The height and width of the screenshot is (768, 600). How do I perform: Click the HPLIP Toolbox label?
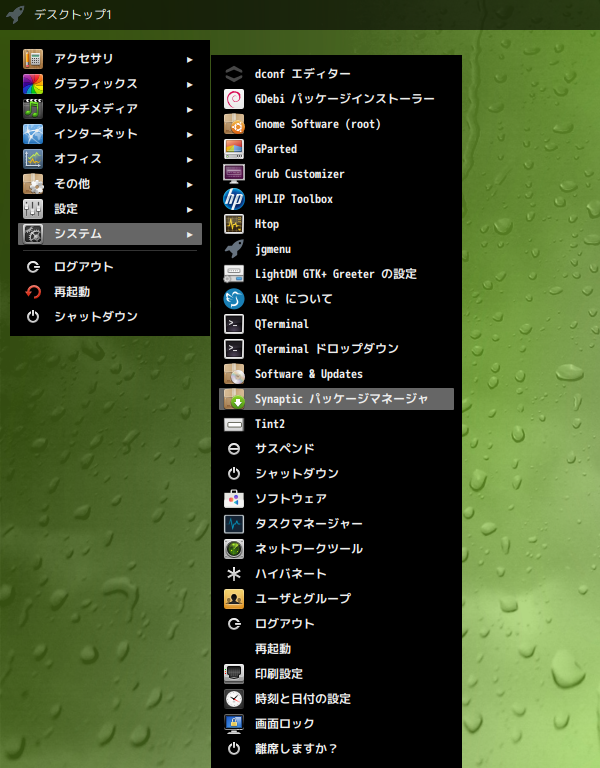coord(293,199)
